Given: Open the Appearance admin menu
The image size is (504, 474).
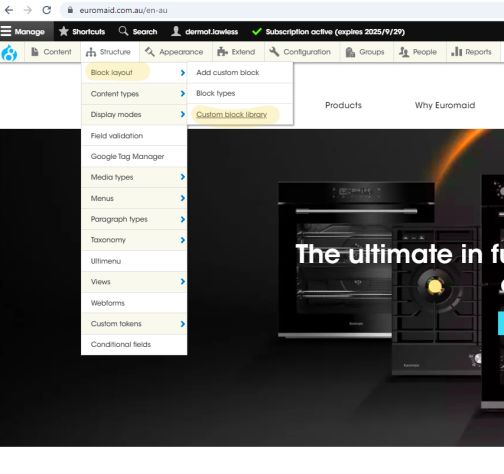Looking at the screenshot, I should pos(174,52).
